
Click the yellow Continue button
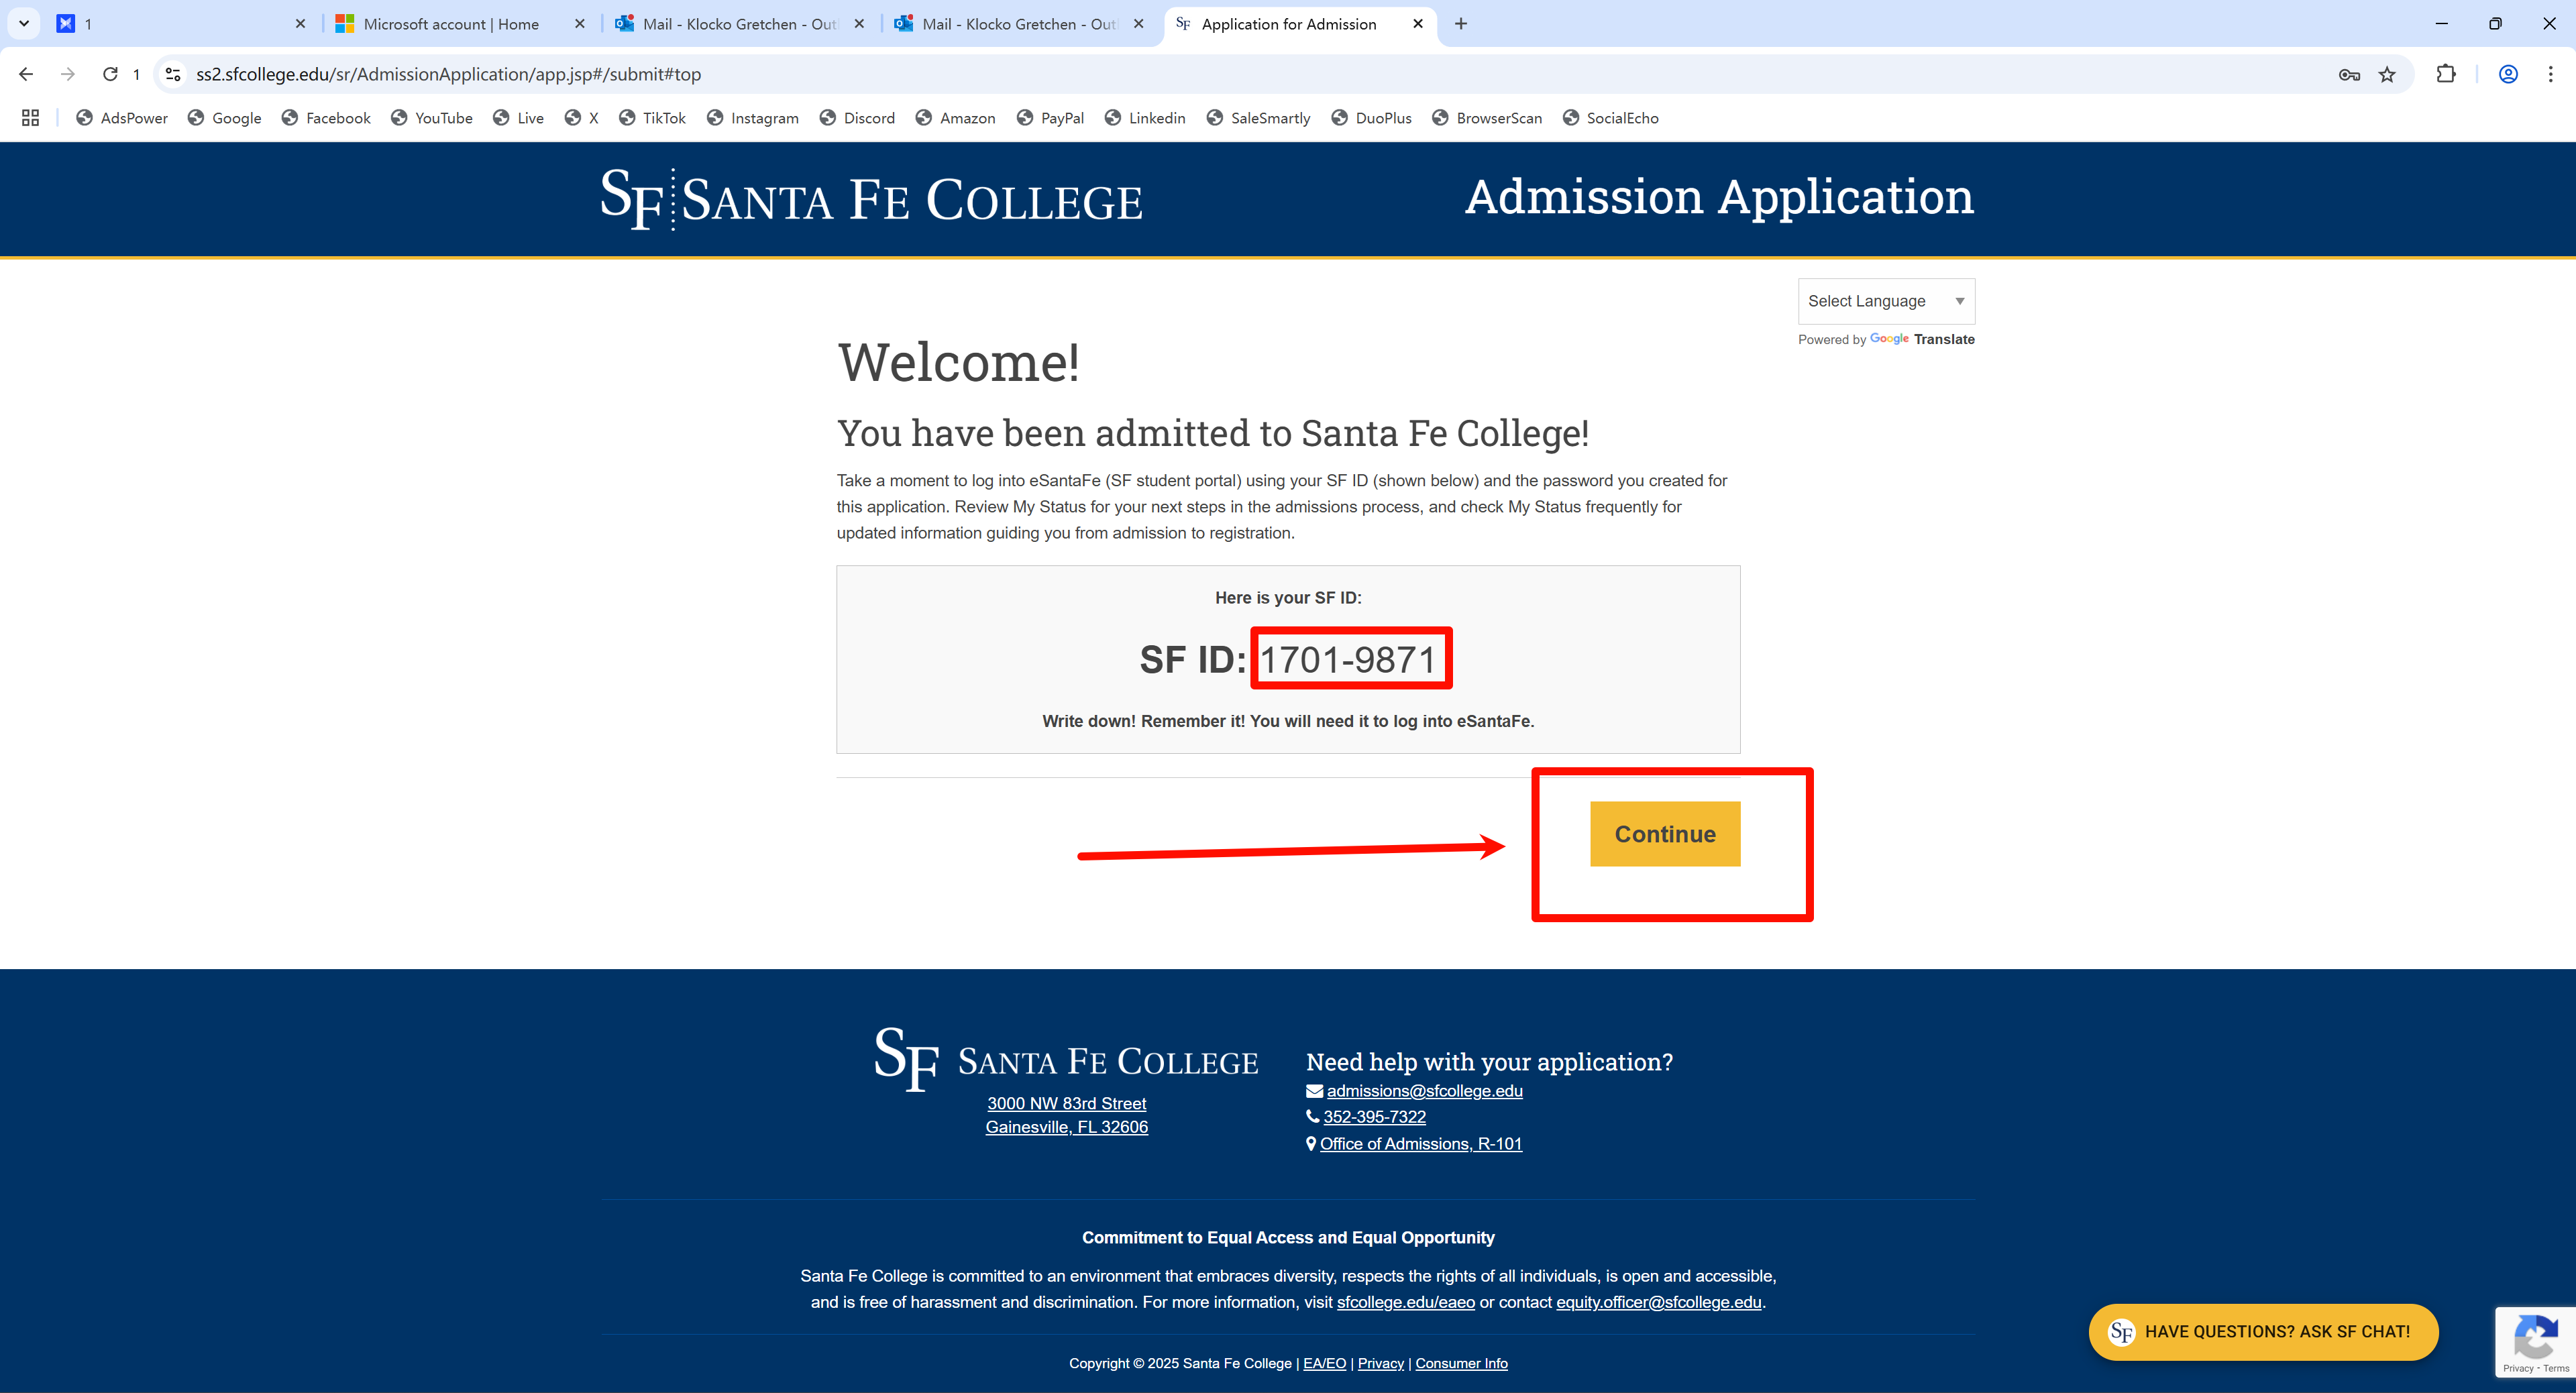[1665, 834]
